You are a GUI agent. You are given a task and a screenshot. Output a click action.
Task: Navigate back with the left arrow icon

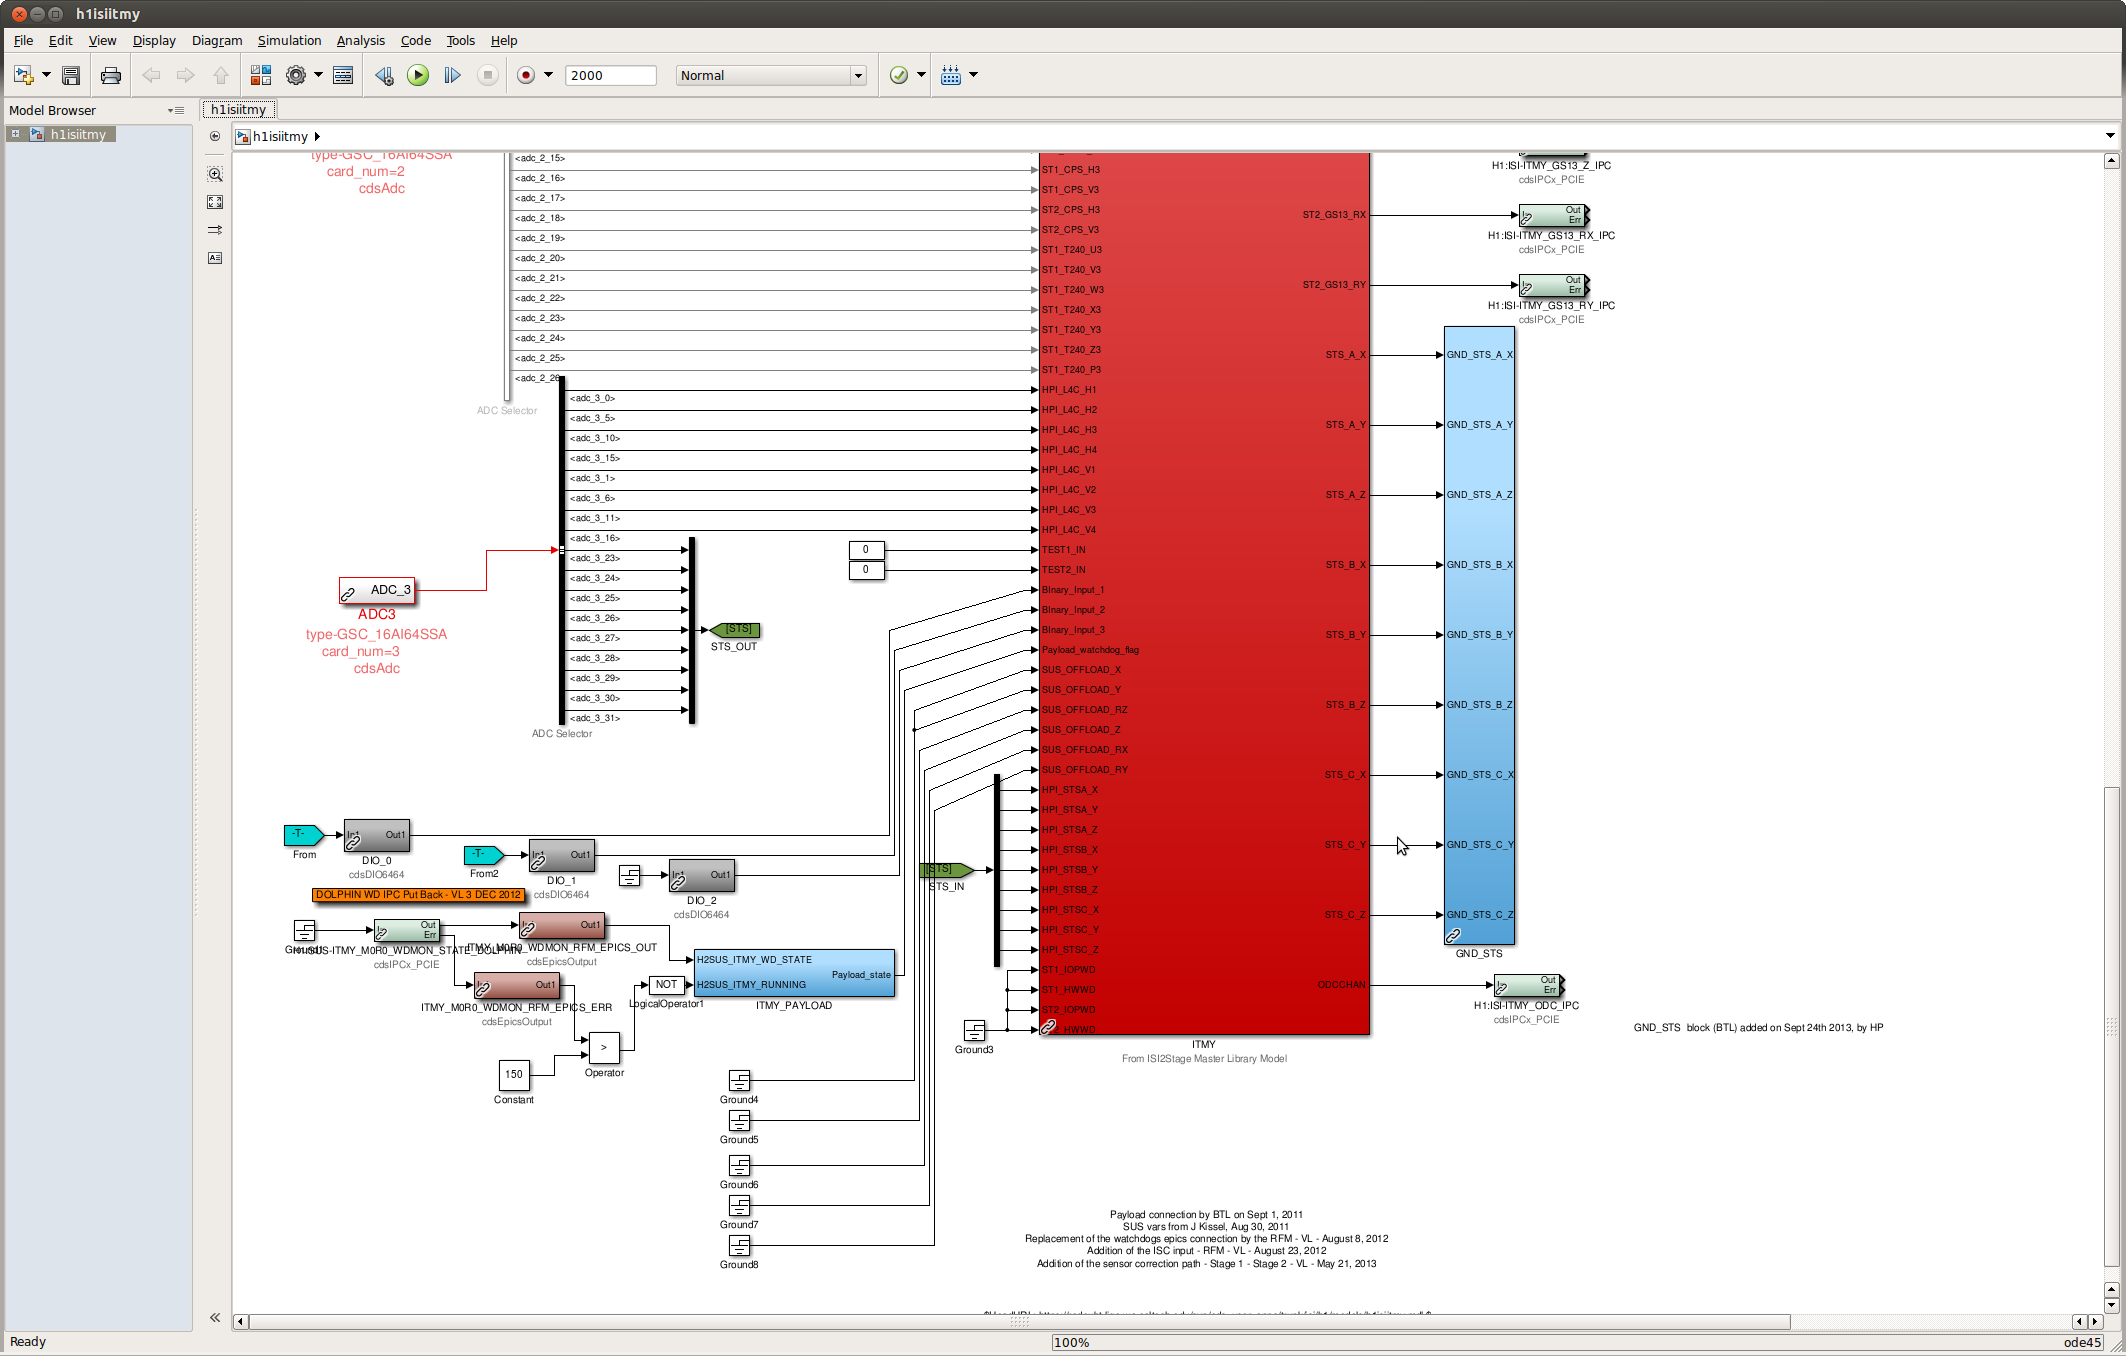151,75
